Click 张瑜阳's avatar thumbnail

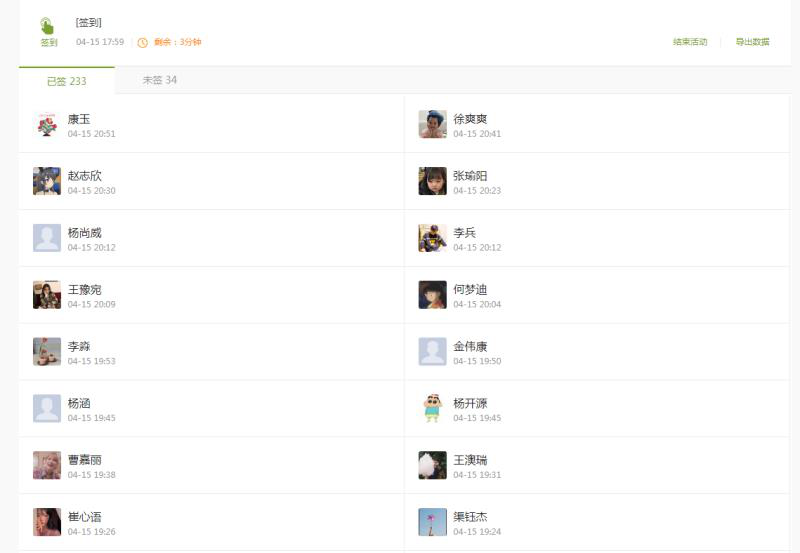pyautogui.click(x=432, y=181)
